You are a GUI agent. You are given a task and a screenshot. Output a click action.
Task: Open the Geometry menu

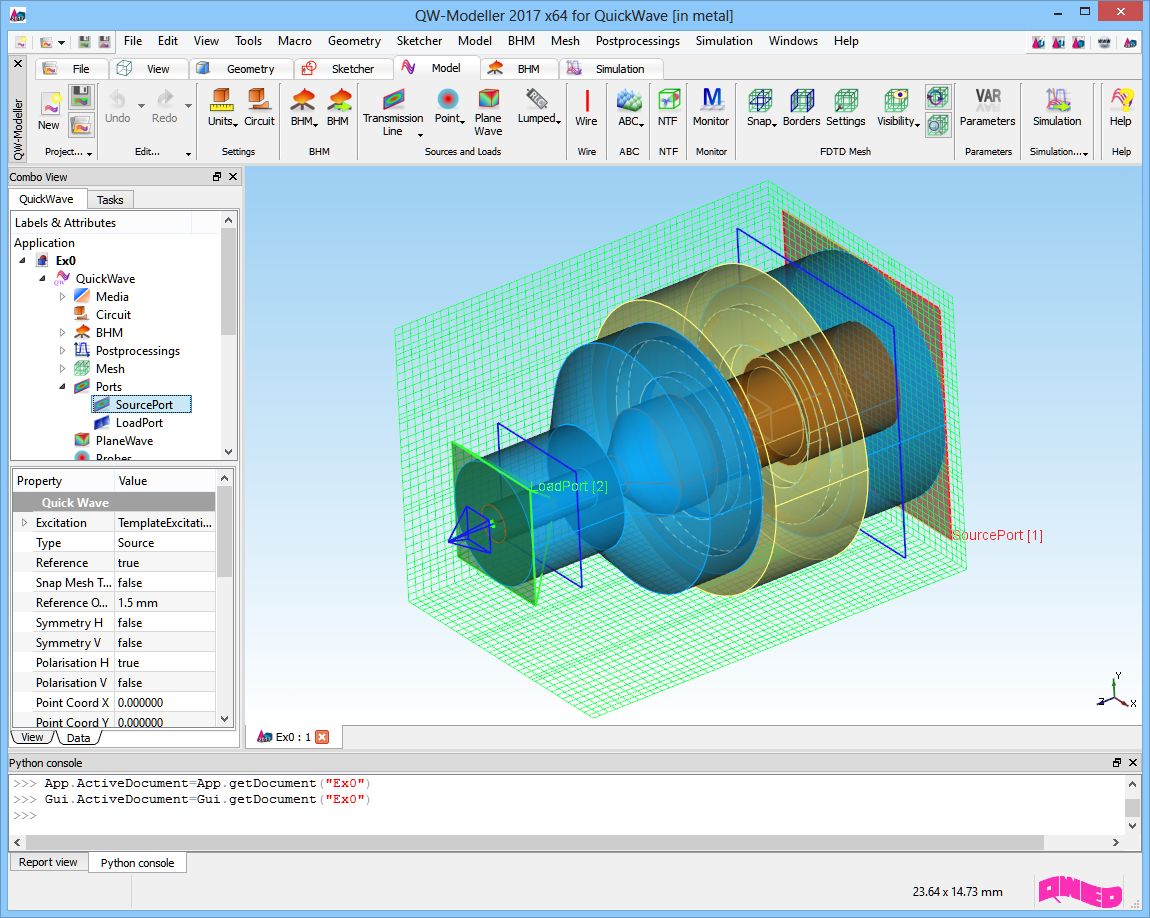354,41
